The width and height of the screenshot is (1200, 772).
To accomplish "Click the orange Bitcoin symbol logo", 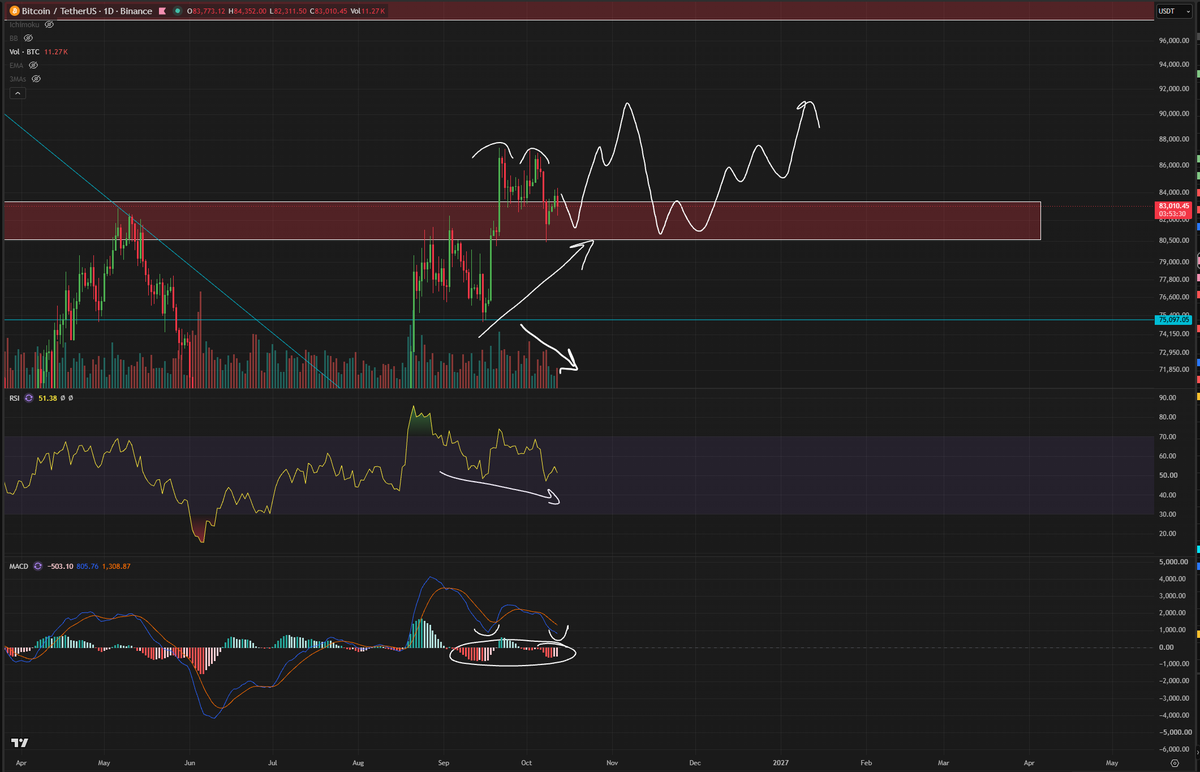I will pos(14,11).
